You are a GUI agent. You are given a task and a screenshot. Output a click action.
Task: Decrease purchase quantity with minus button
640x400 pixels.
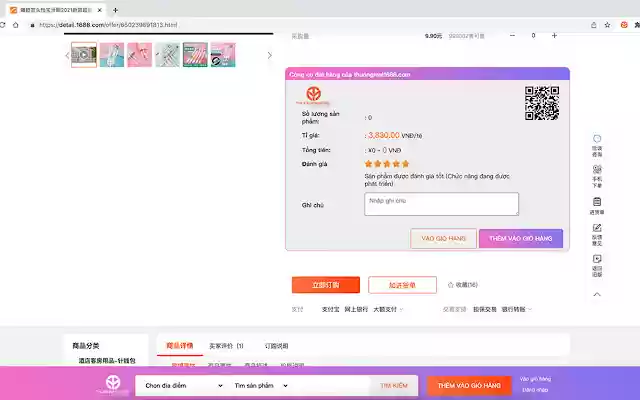click(x=512, y=36)
